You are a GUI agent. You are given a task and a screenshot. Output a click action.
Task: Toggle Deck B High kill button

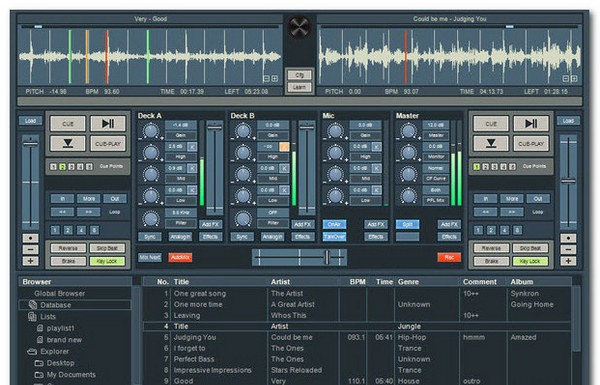[x=284, y=147]
